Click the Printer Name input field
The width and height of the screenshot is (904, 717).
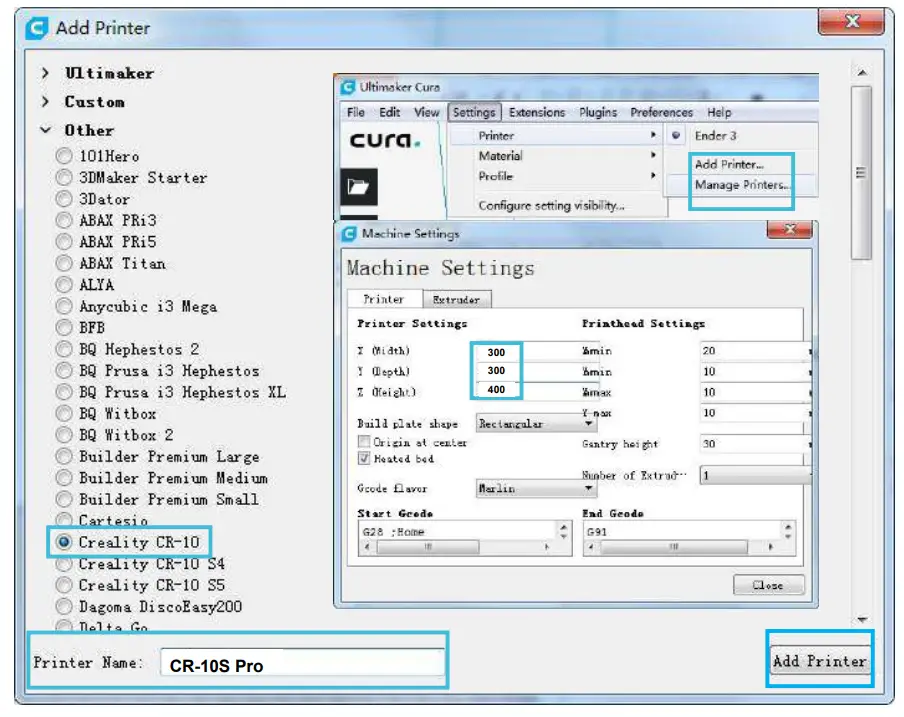pos(302,663)
